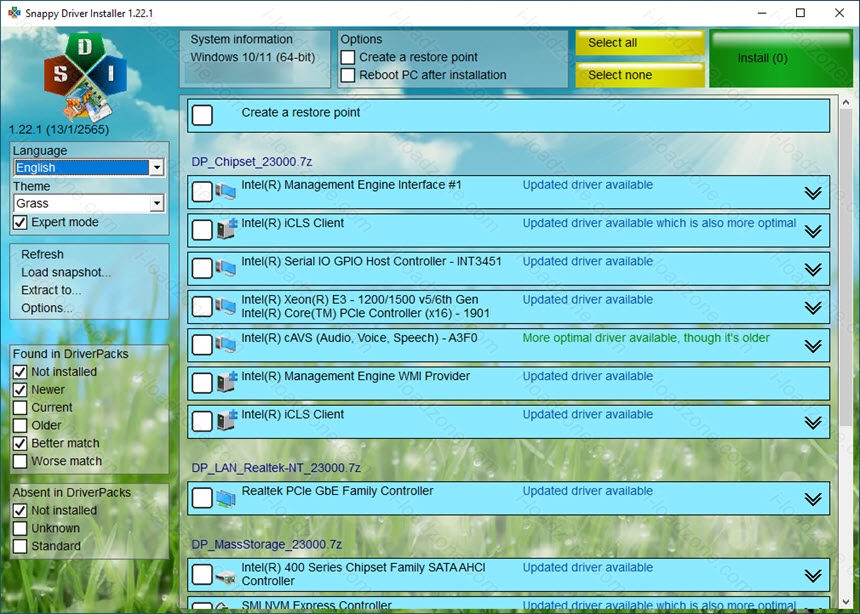Image resolution: width=860 pixels, height=614 pixels.
Task: Click the Serial IO GPIO Host Controller icon
Action: (x=225, y=268)
